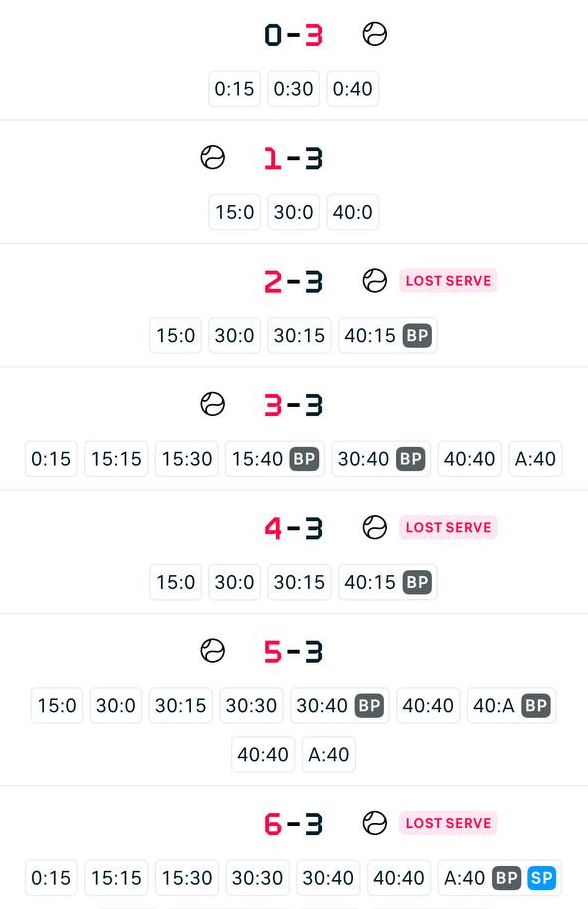
Task: Click the serve ball icon next to 2-3
Action: click(375, 281)
